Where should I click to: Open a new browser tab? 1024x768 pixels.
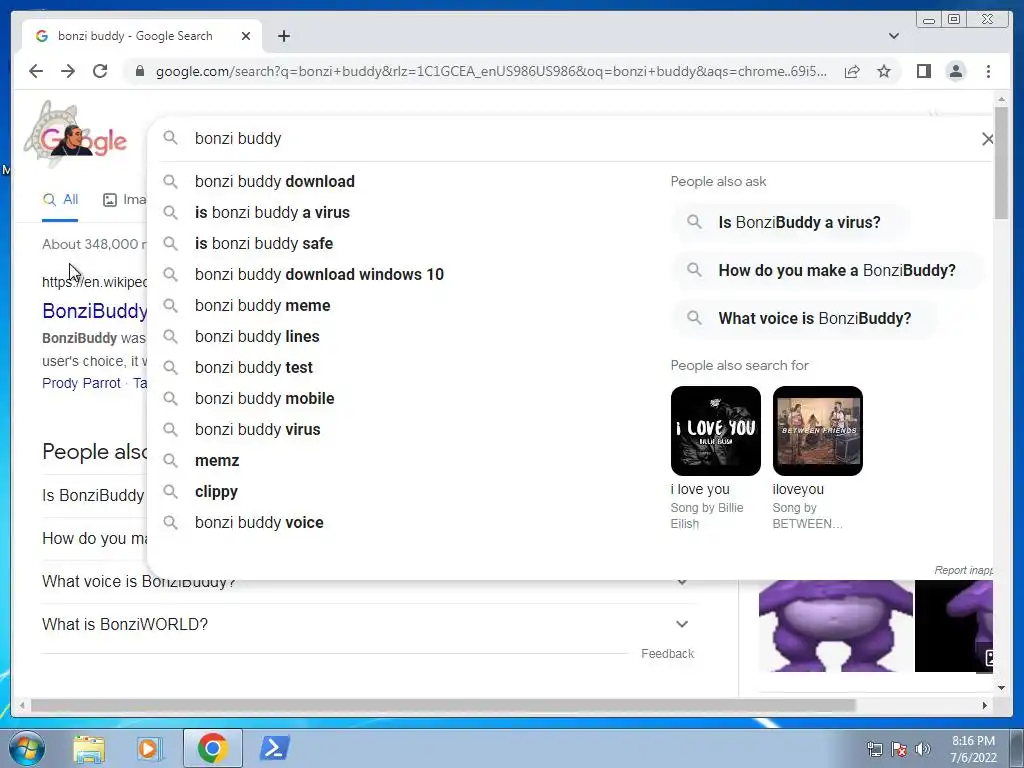click(x=283, y=36)
